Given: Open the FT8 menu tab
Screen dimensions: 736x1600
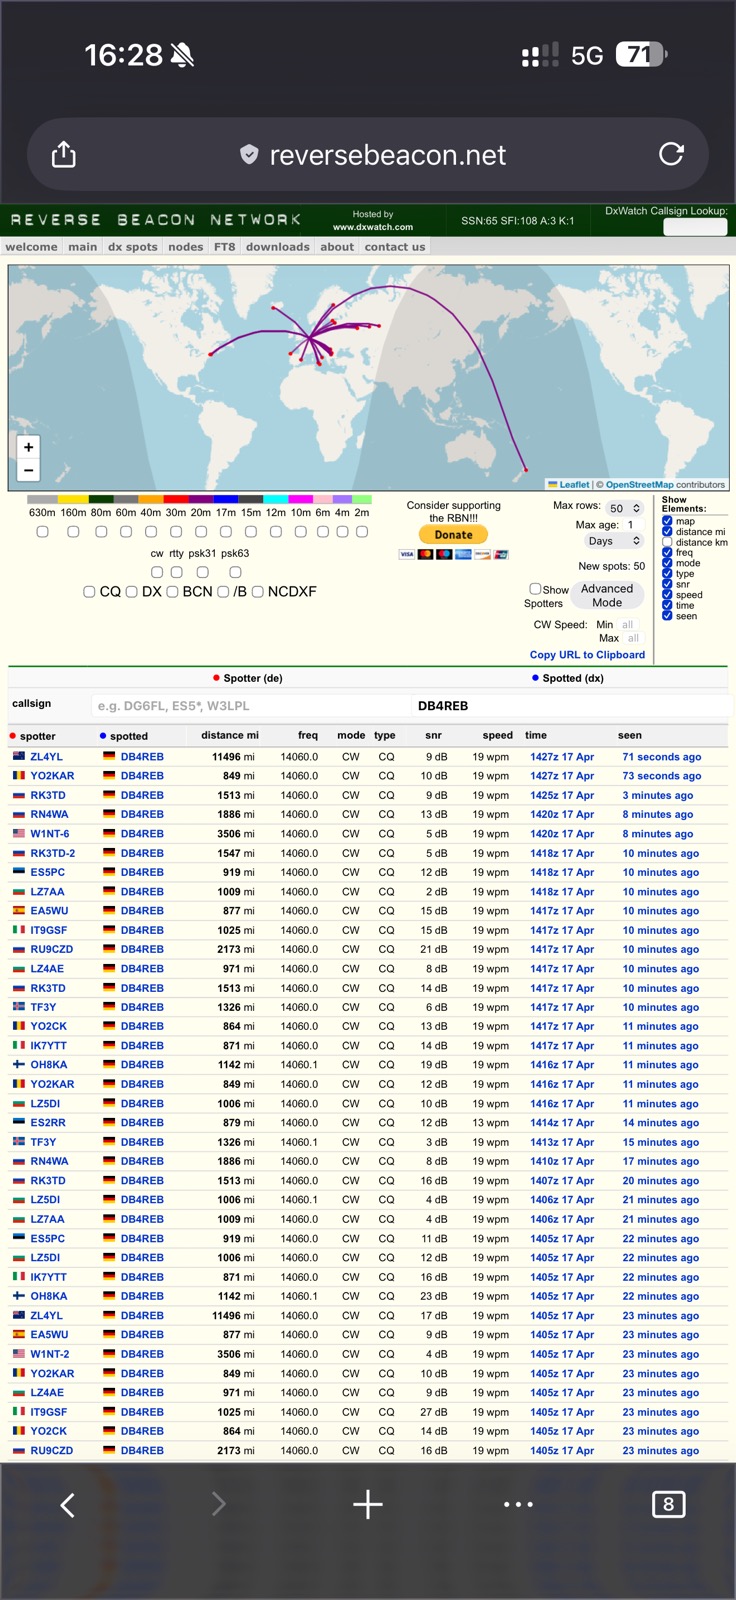Looking at the screenshot, I should [x=225, y=247].
